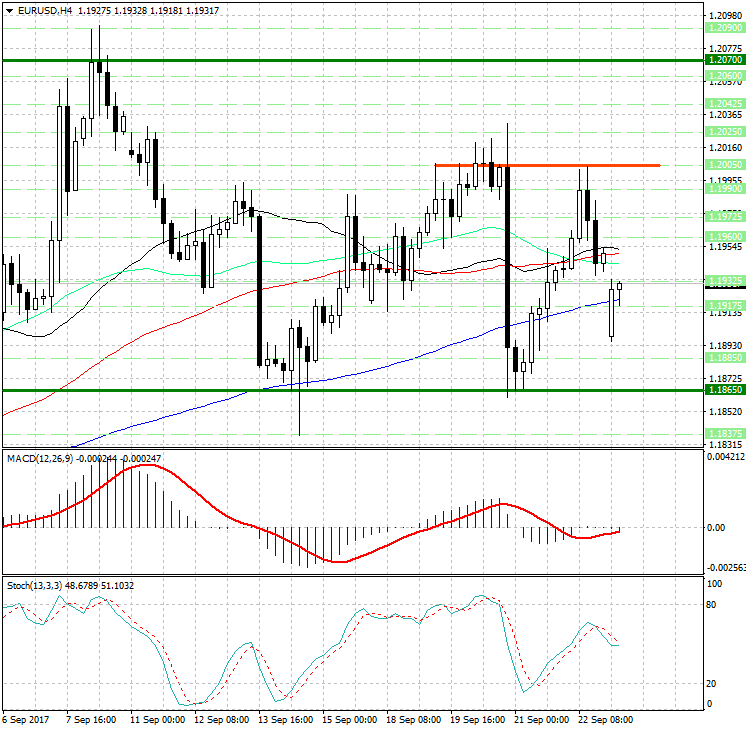Click the red MACD signal line peak
Viewport: 746px width, 731px height.
point(147,465)
